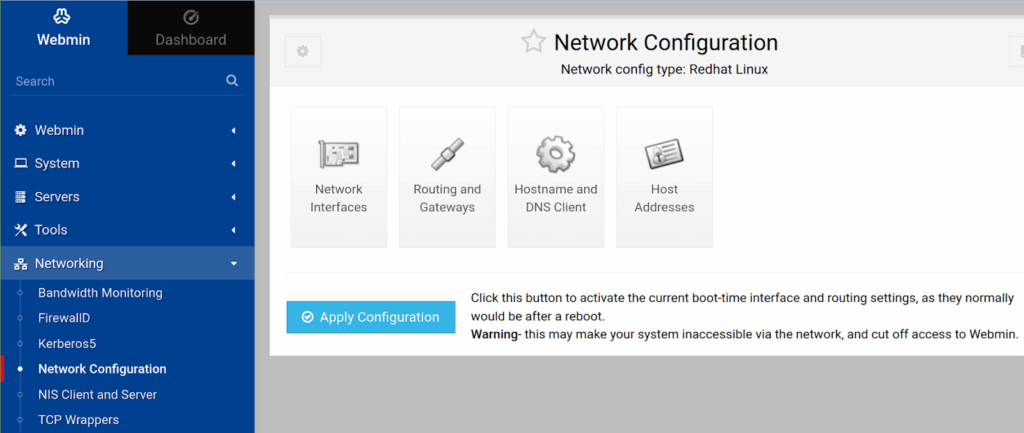
Task: Click the Servers stack icon
Action: click(21, 197)
